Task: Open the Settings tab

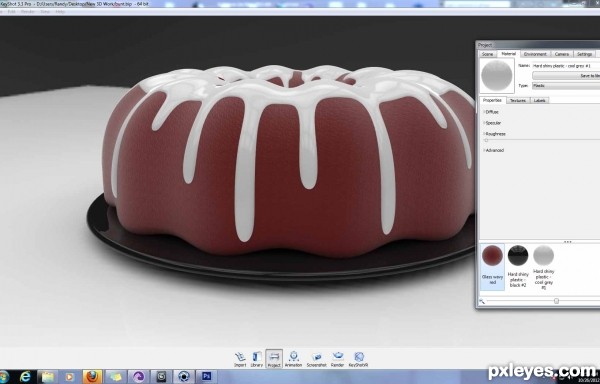Action: pos(584,54)
